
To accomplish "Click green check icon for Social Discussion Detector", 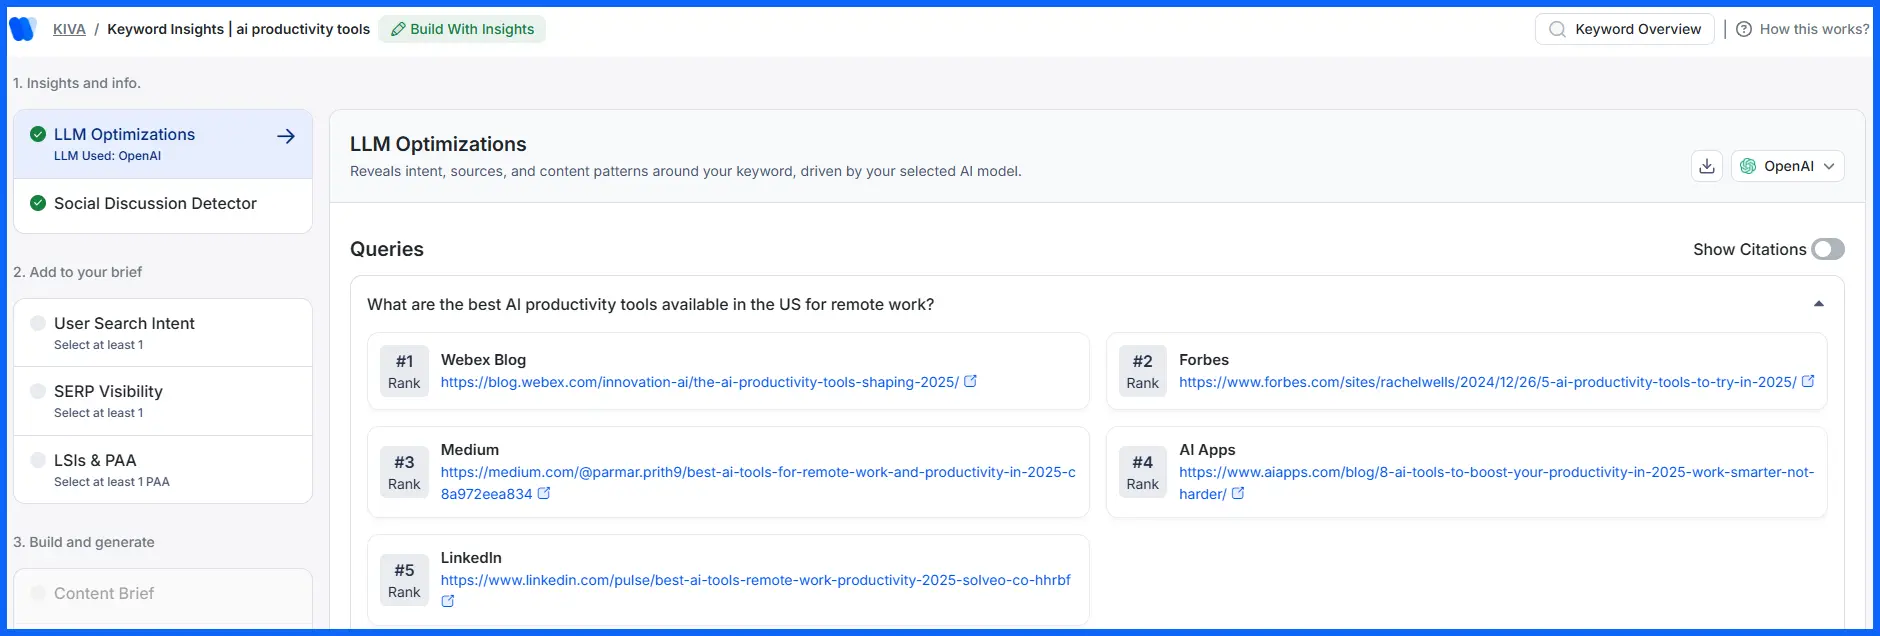I will click(38, 203).
